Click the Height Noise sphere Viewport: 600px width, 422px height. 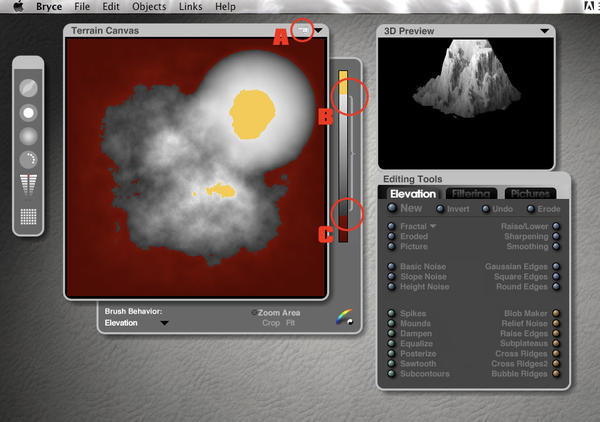(391, 286)
